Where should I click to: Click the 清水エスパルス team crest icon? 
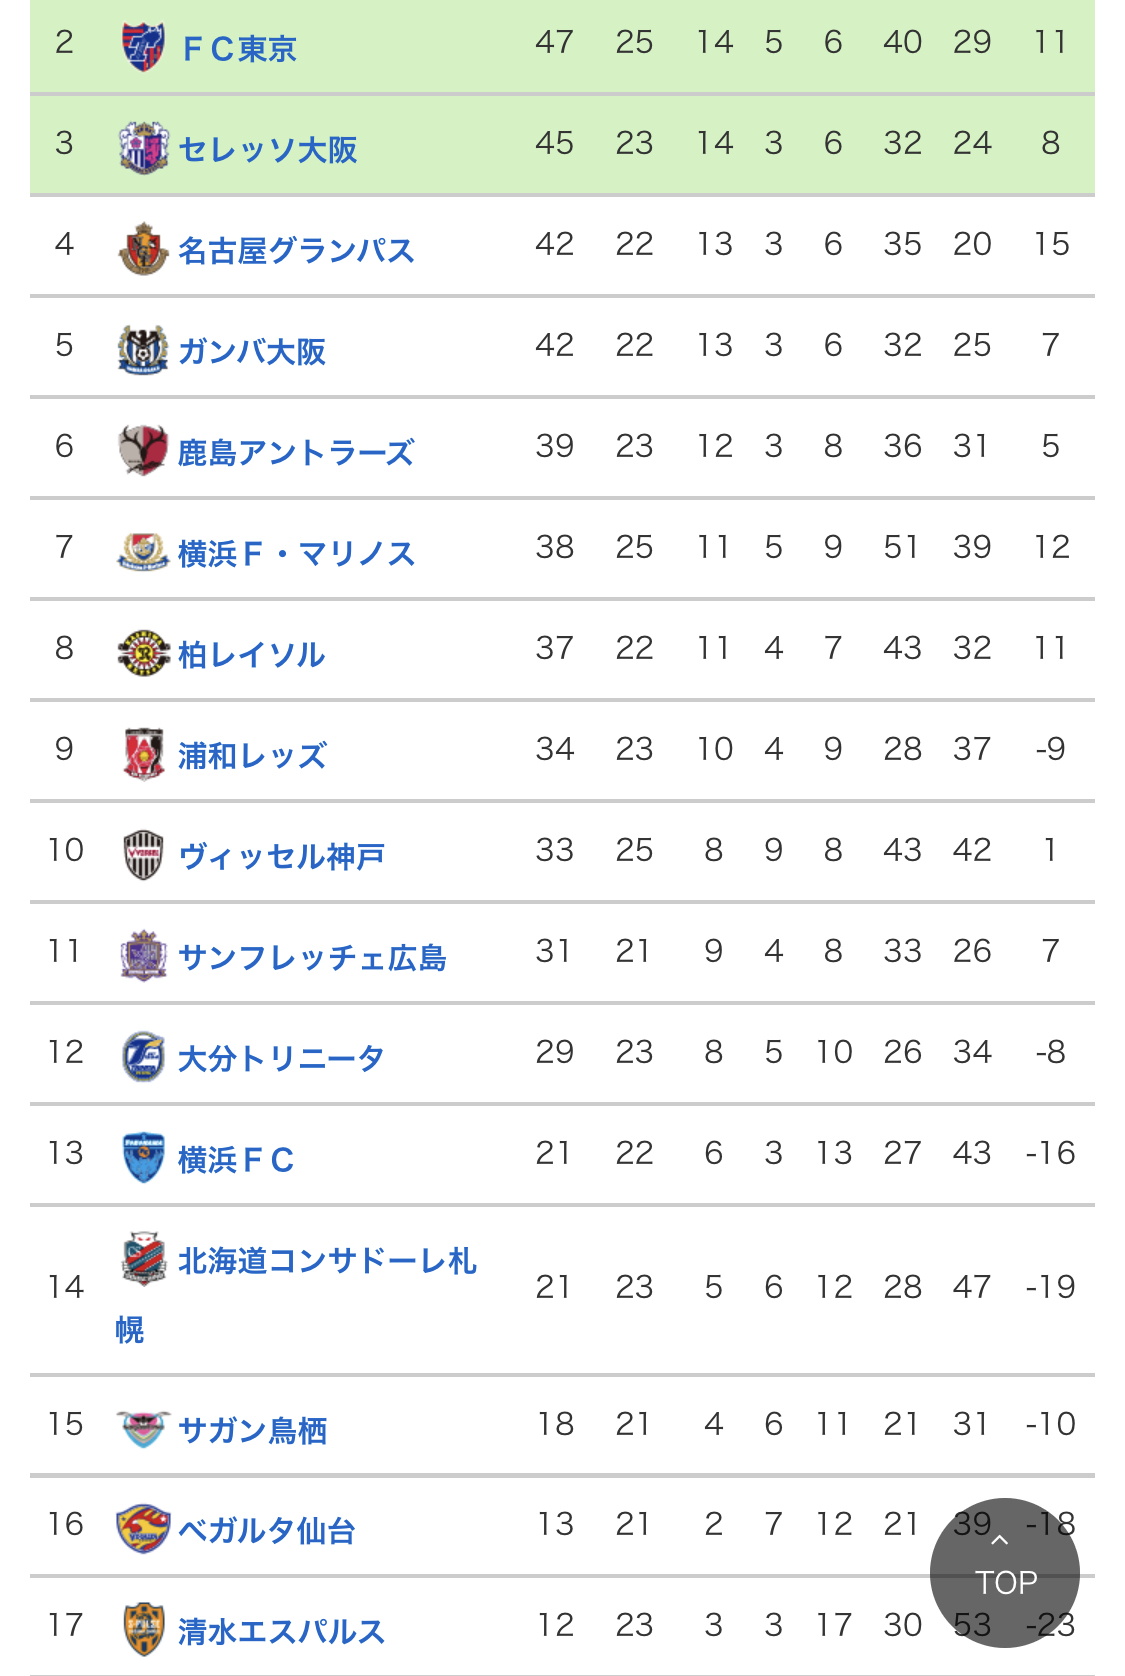click(x=143, y=1630)
